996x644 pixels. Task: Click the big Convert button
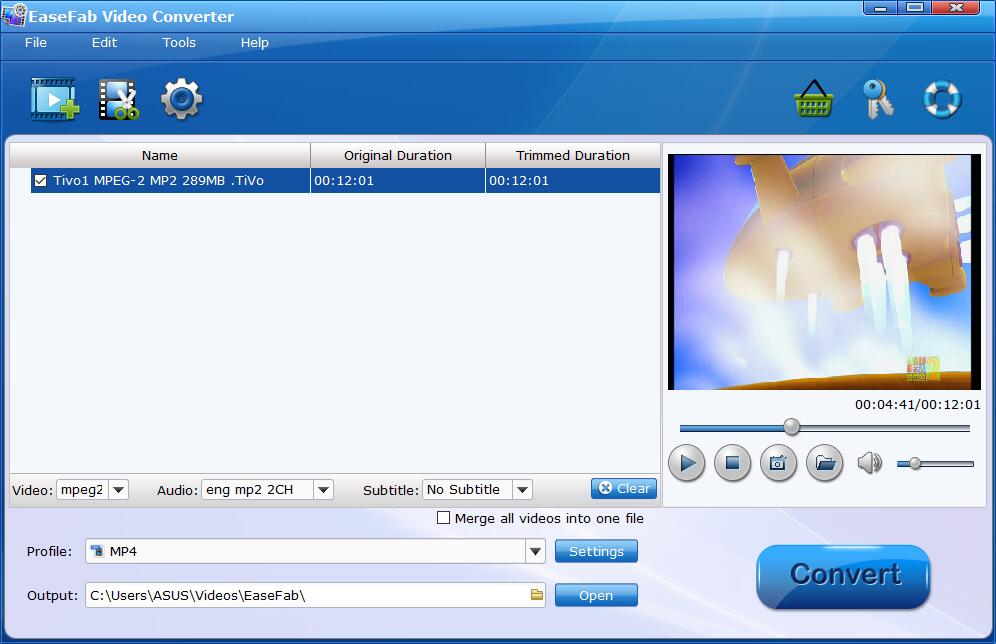[x=844, y=575]
